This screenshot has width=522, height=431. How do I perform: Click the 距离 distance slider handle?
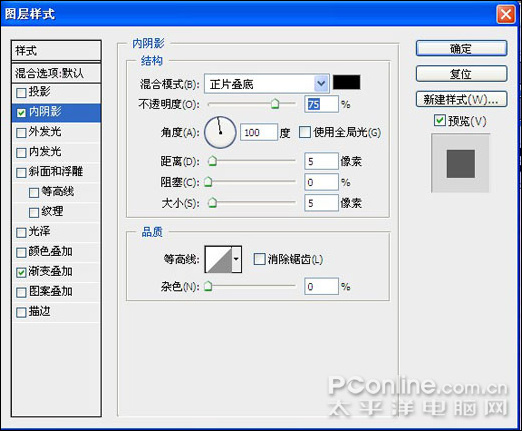click(x=212, y=161)
